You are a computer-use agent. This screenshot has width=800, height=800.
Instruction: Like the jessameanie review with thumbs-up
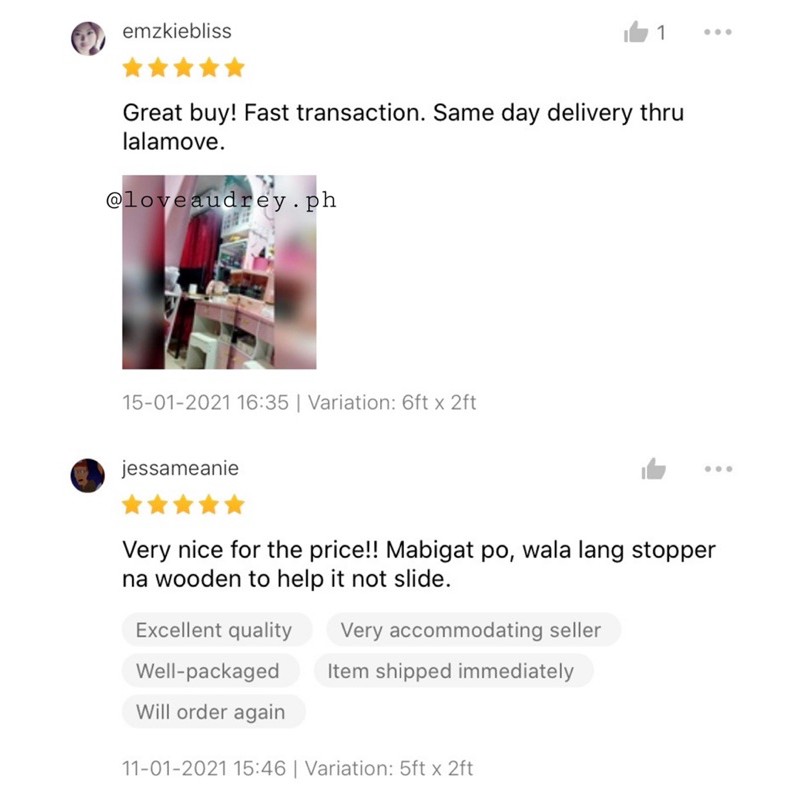tap(654, 468)
